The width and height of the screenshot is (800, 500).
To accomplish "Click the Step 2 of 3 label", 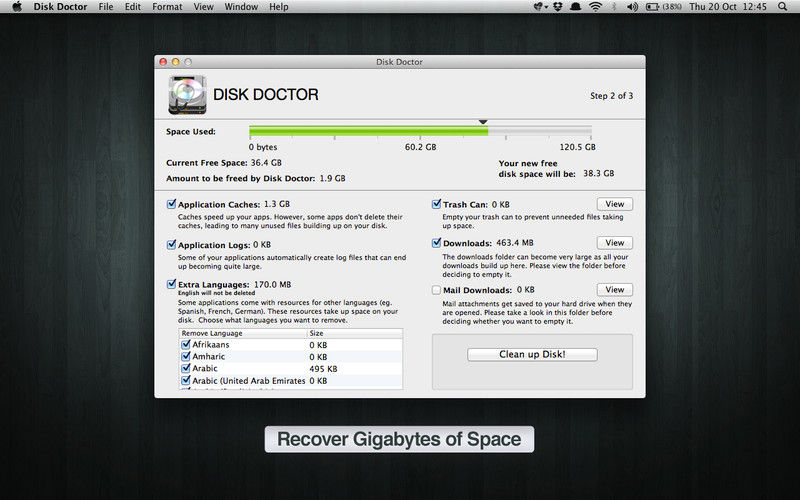I will point(611,95).
